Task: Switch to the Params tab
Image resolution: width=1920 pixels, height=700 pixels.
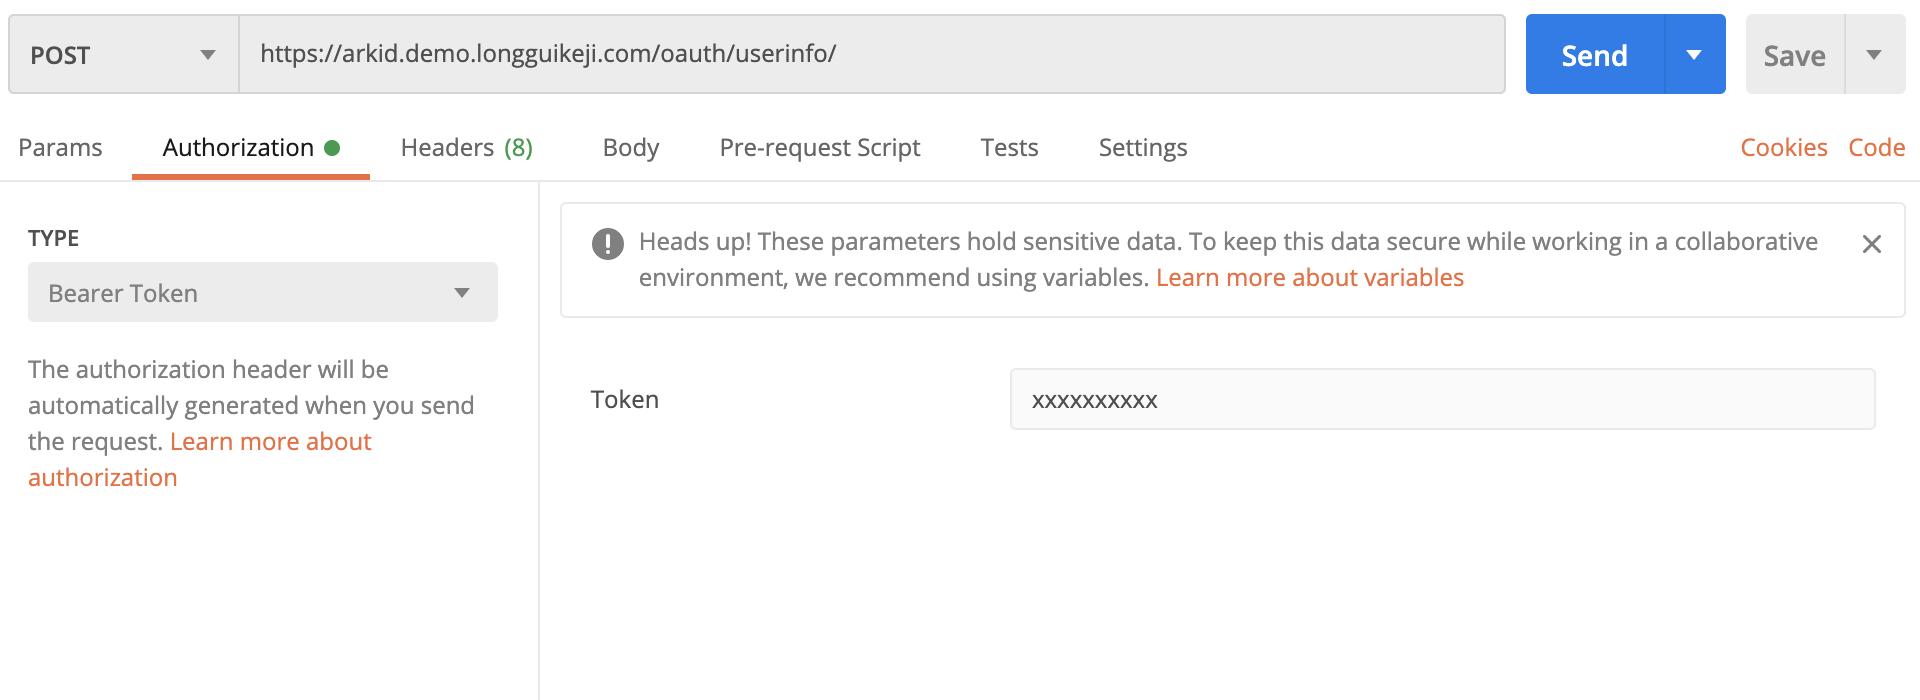Action: 60,148
